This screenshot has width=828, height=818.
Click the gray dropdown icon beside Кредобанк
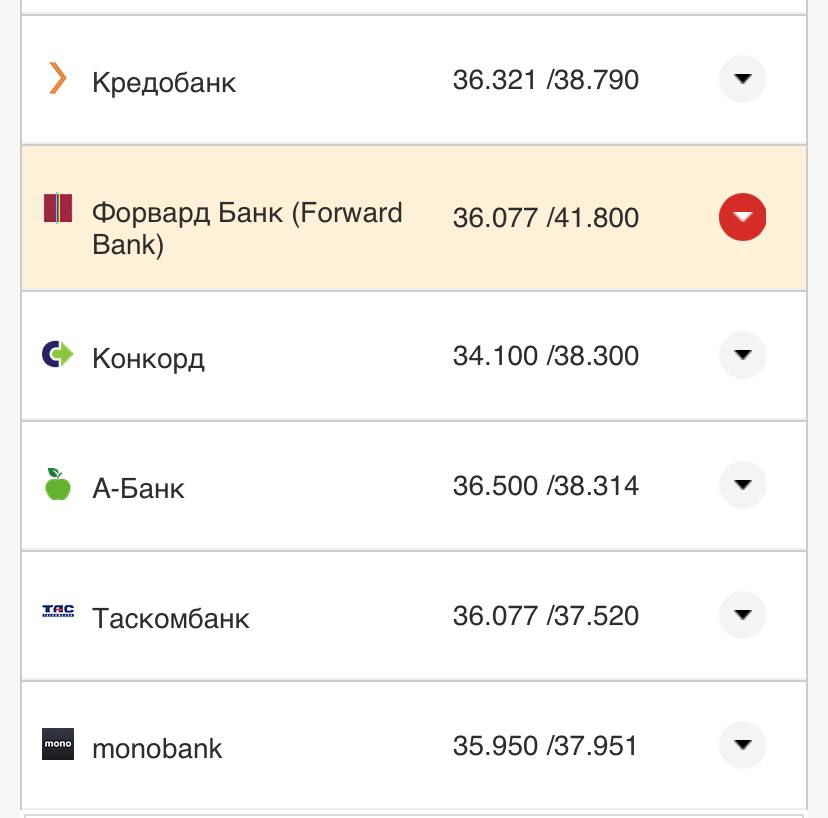[x=741, y=80]
